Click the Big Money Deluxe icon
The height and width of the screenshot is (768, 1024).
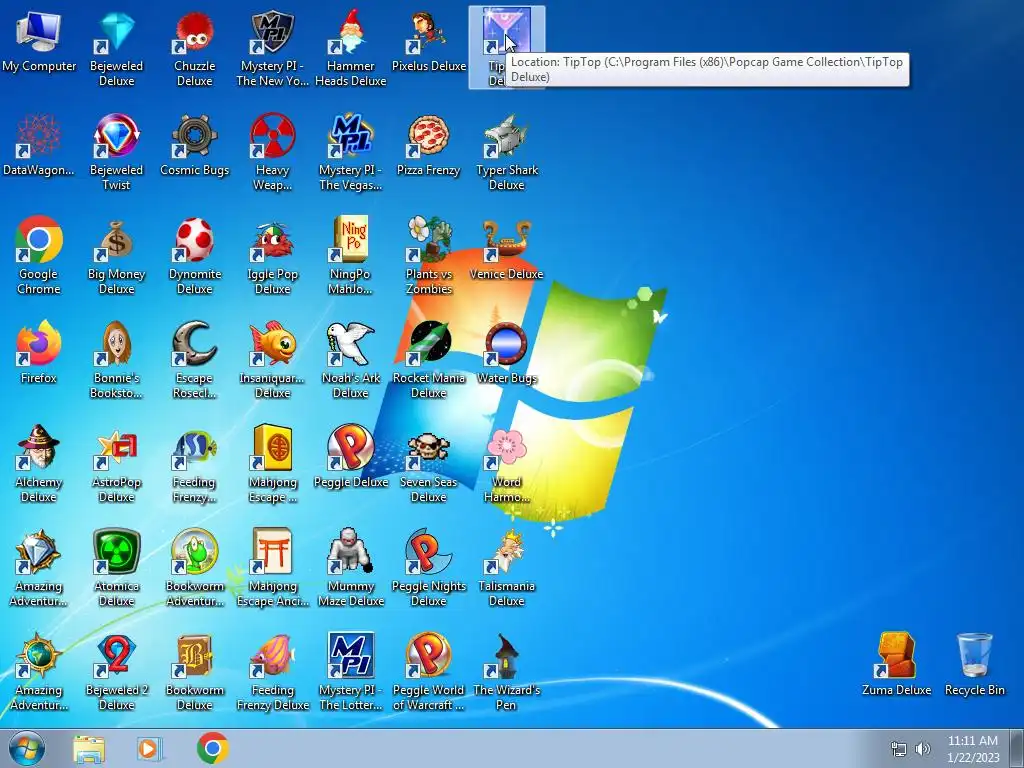point(116,257)
